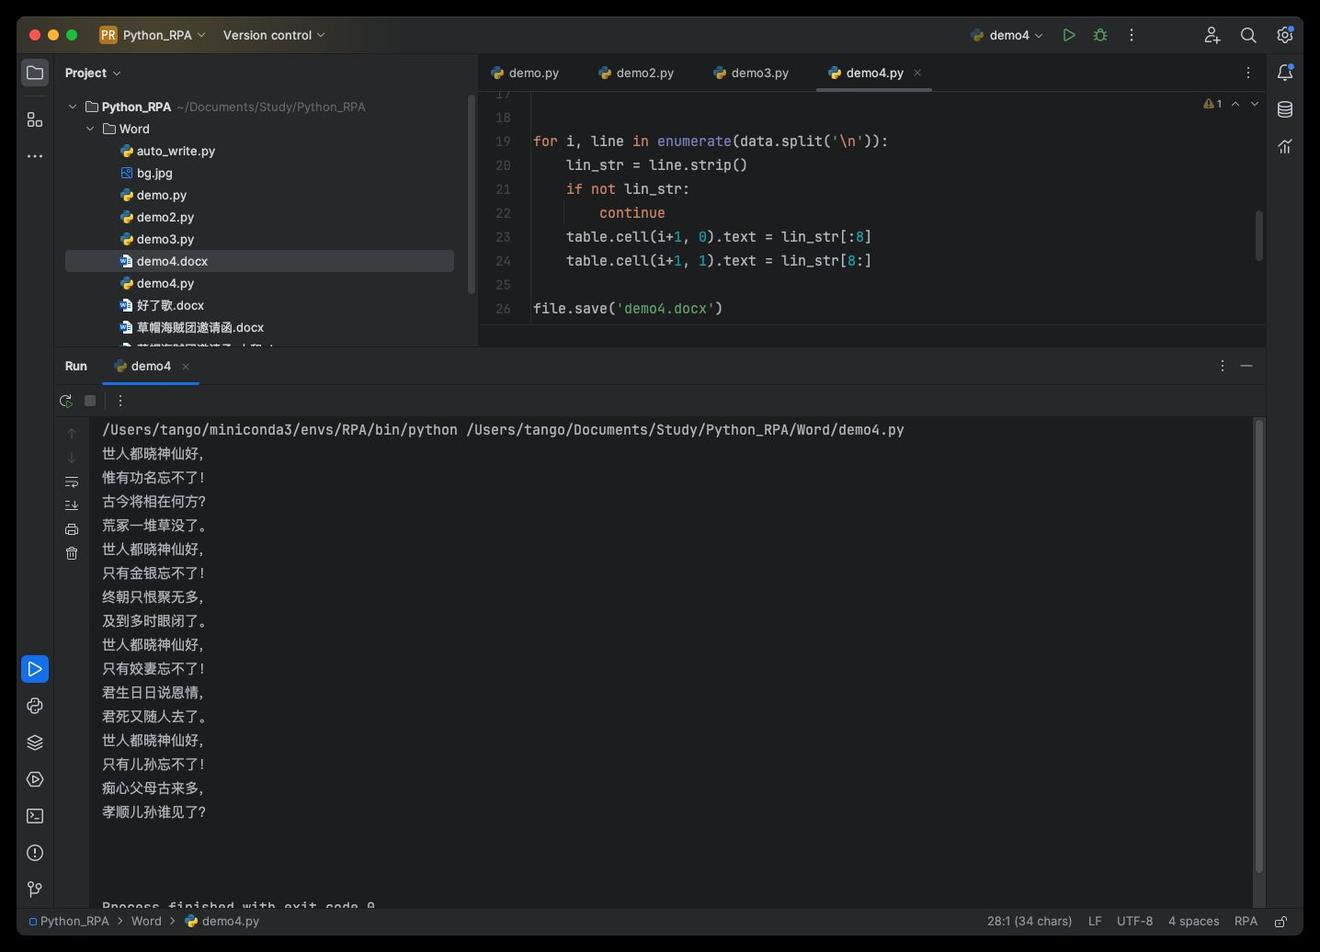The height and width of the screenshot is (952, 1320).
Task: Toggle read-only lock icon in status bar
Action: pyautogui.click(x=1281, y=922)
